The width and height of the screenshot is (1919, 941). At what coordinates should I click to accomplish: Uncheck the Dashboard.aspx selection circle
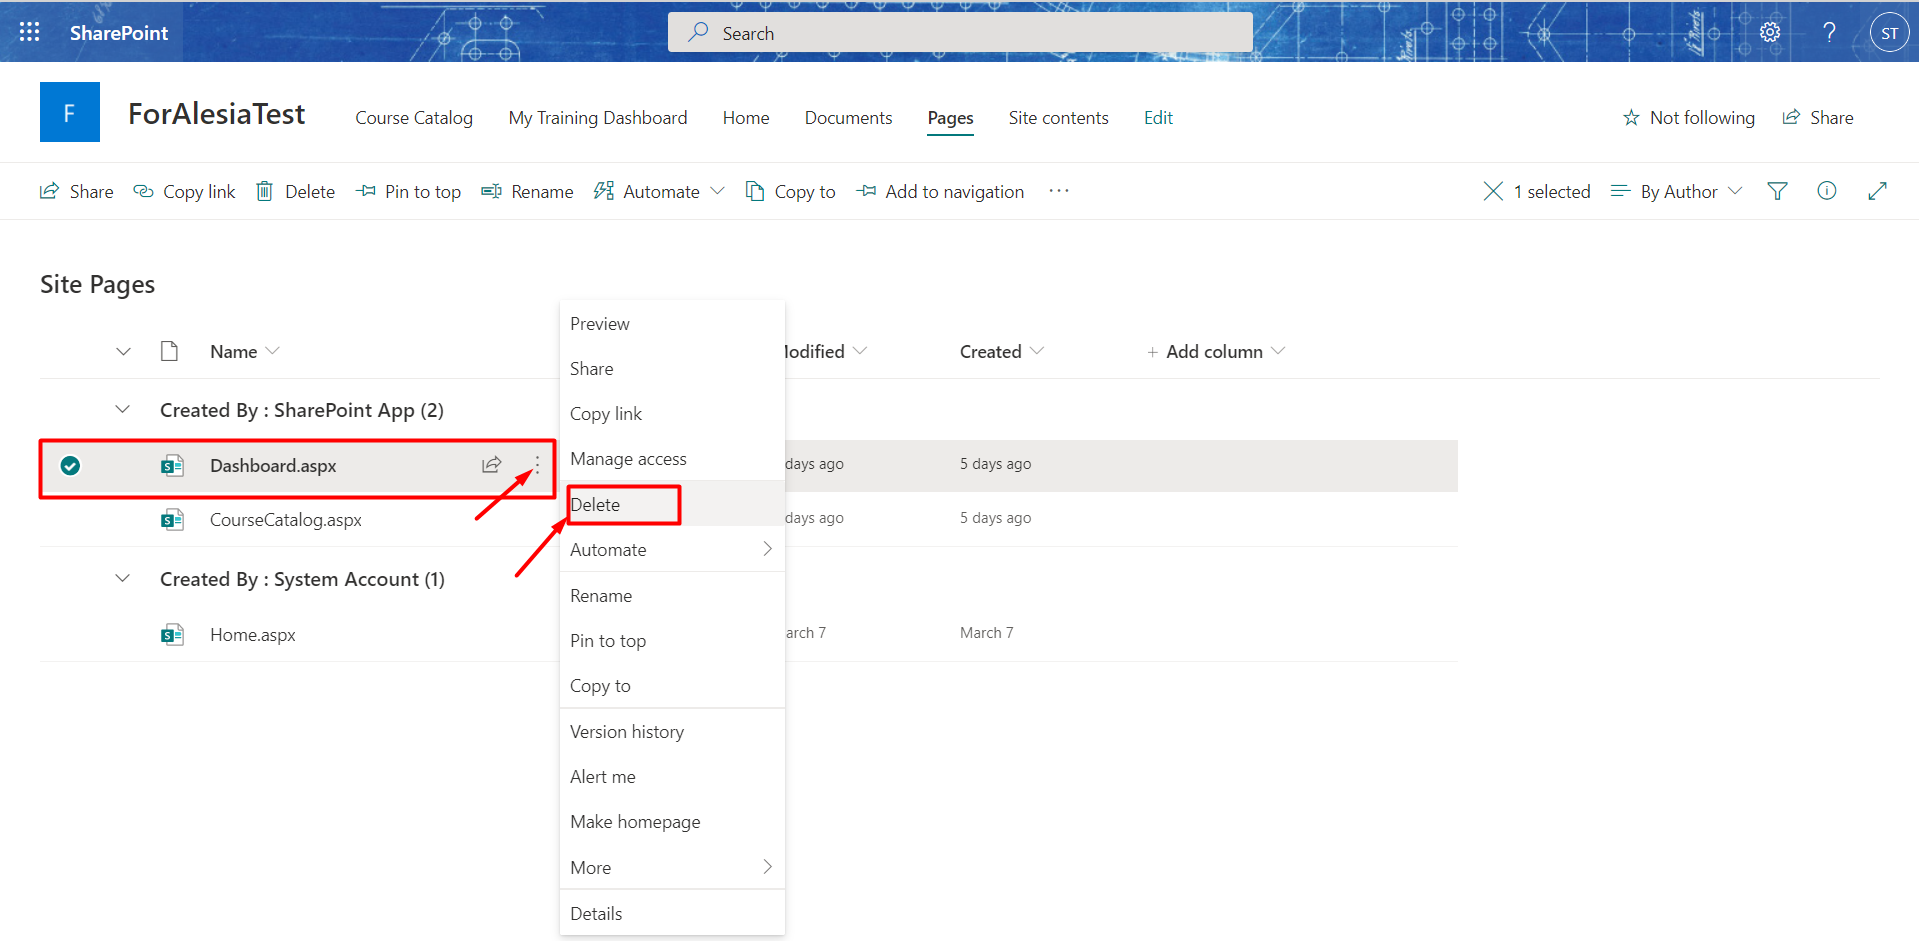point(70,465)
